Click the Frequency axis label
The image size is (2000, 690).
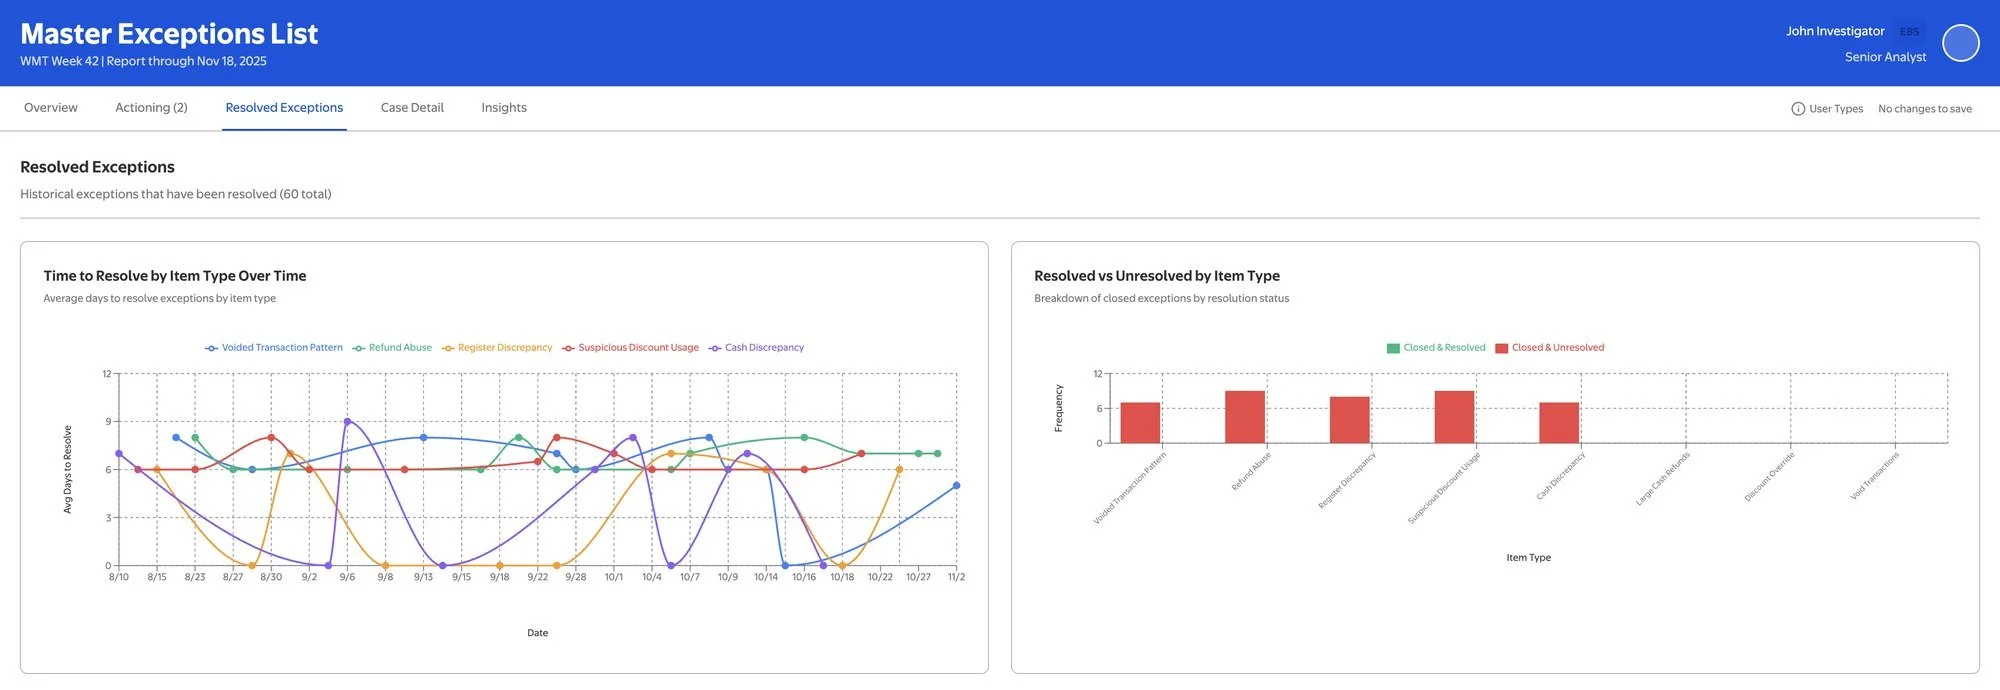click(x=1059, y=408)
